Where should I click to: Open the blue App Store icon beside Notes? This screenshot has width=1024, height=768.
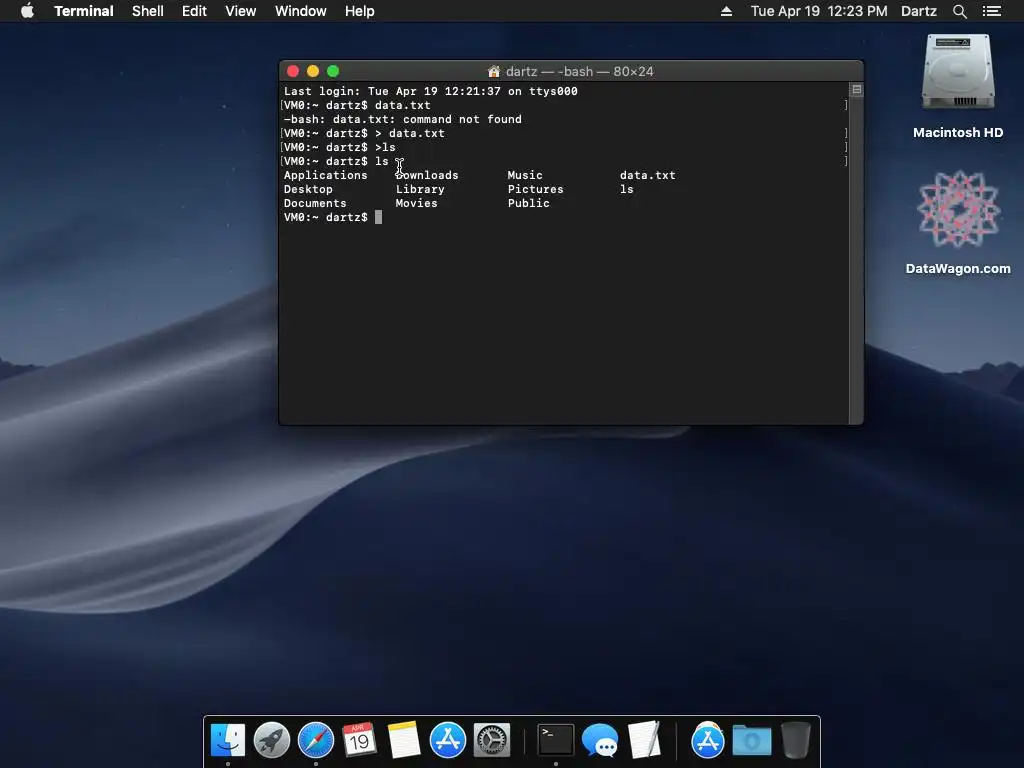[x=447, y=741]
